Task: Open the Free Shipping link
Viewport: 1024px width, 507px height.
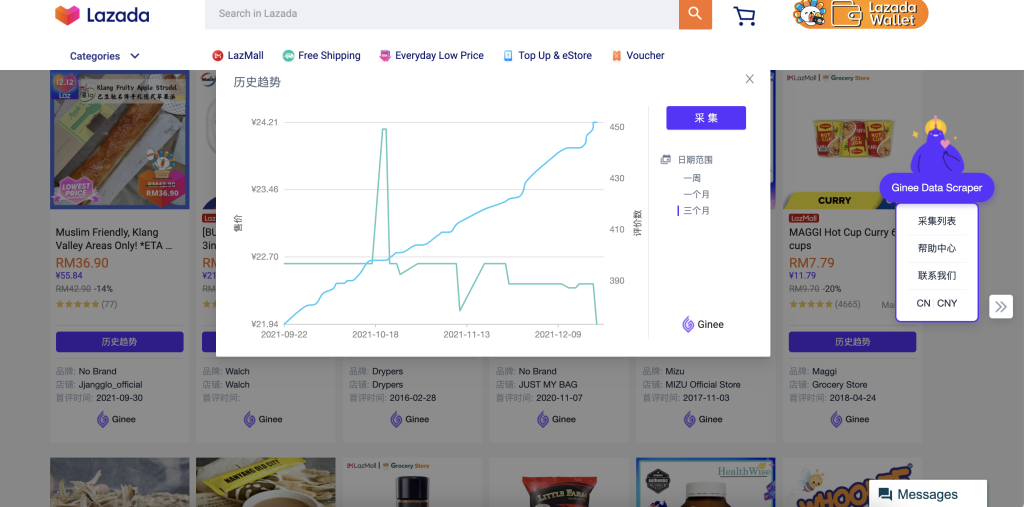Action: pyautogui.click(x=329, y=56)
